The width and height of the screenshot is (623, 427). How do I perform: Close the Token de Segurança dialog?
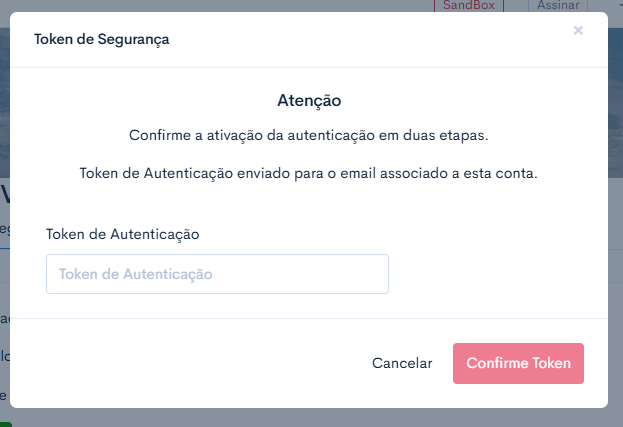tap(578, 30)
